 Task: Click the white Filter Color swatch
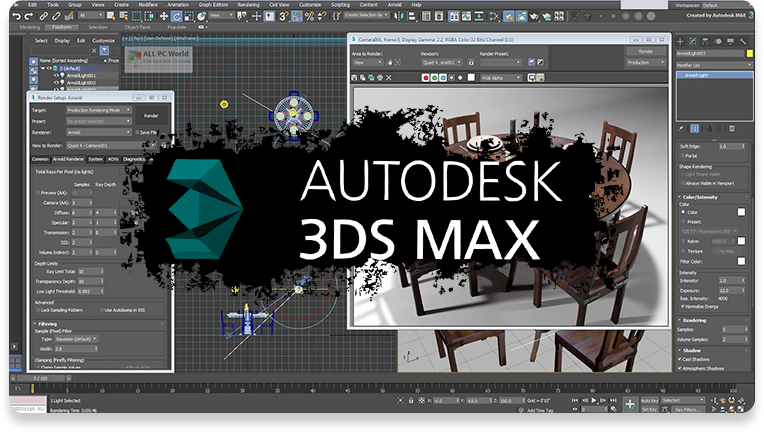point(741,262)
